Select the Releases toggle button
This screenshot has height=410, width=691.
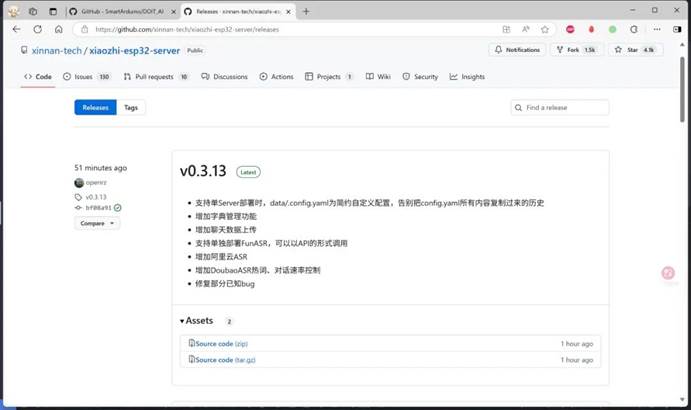click(x=95, y=108)
